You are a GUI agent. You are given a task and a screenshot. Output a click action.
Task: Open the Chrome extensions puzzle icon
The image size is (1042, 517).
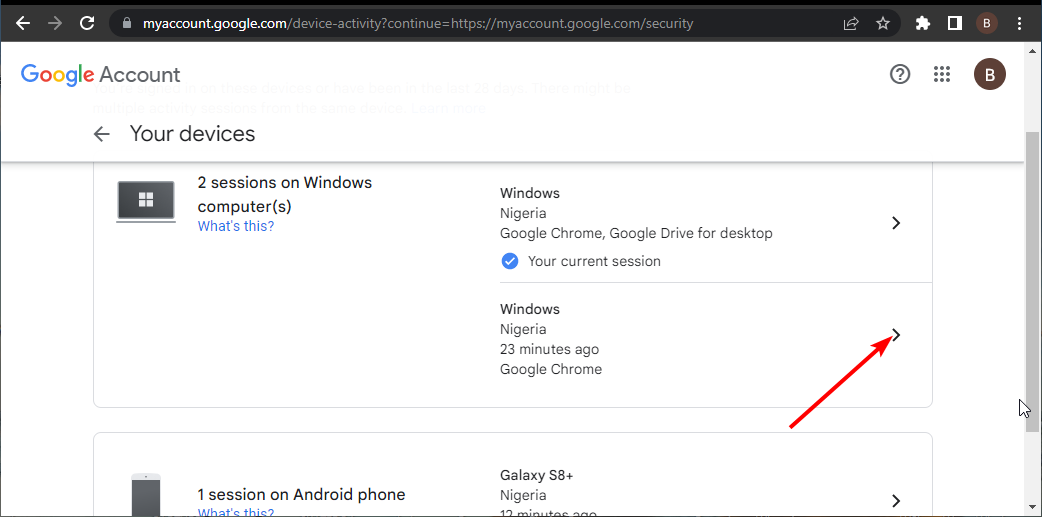[x=923, y=22]
